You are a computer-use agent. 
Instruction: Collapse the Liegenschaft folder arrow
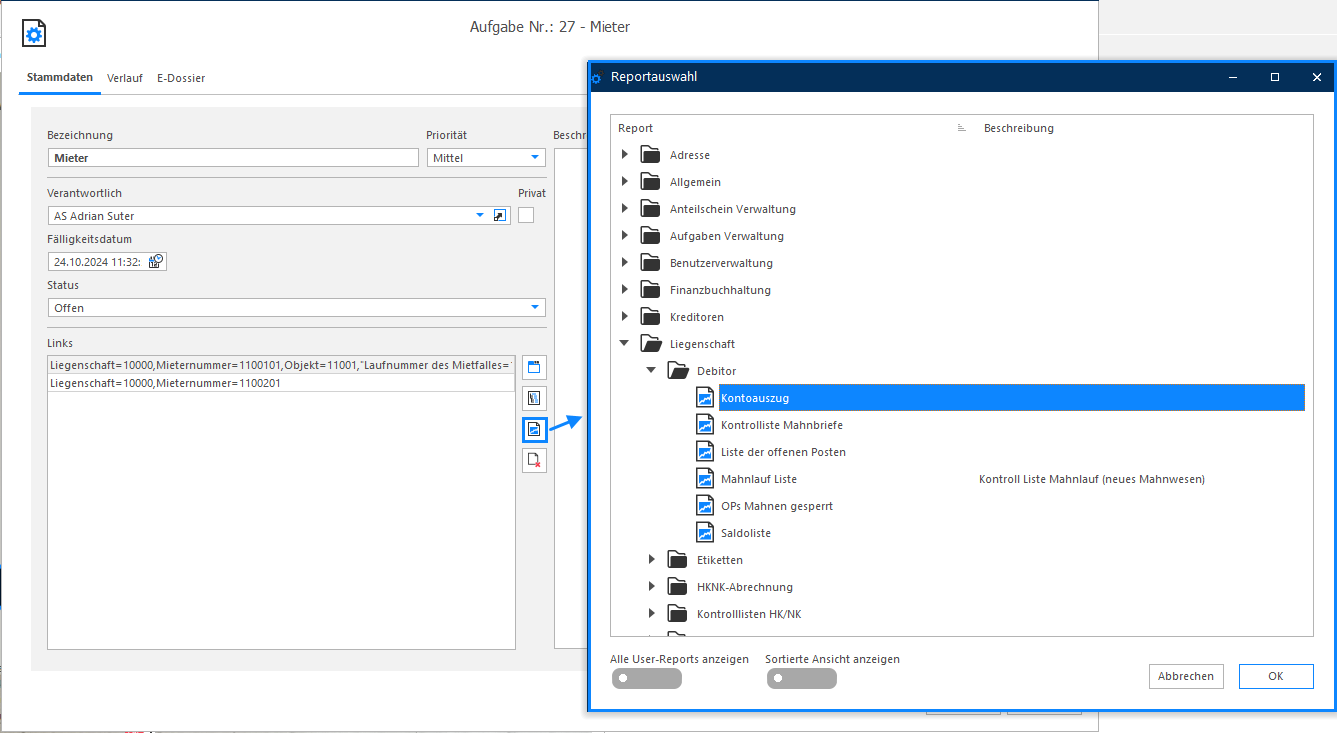[x=625, y=344]
